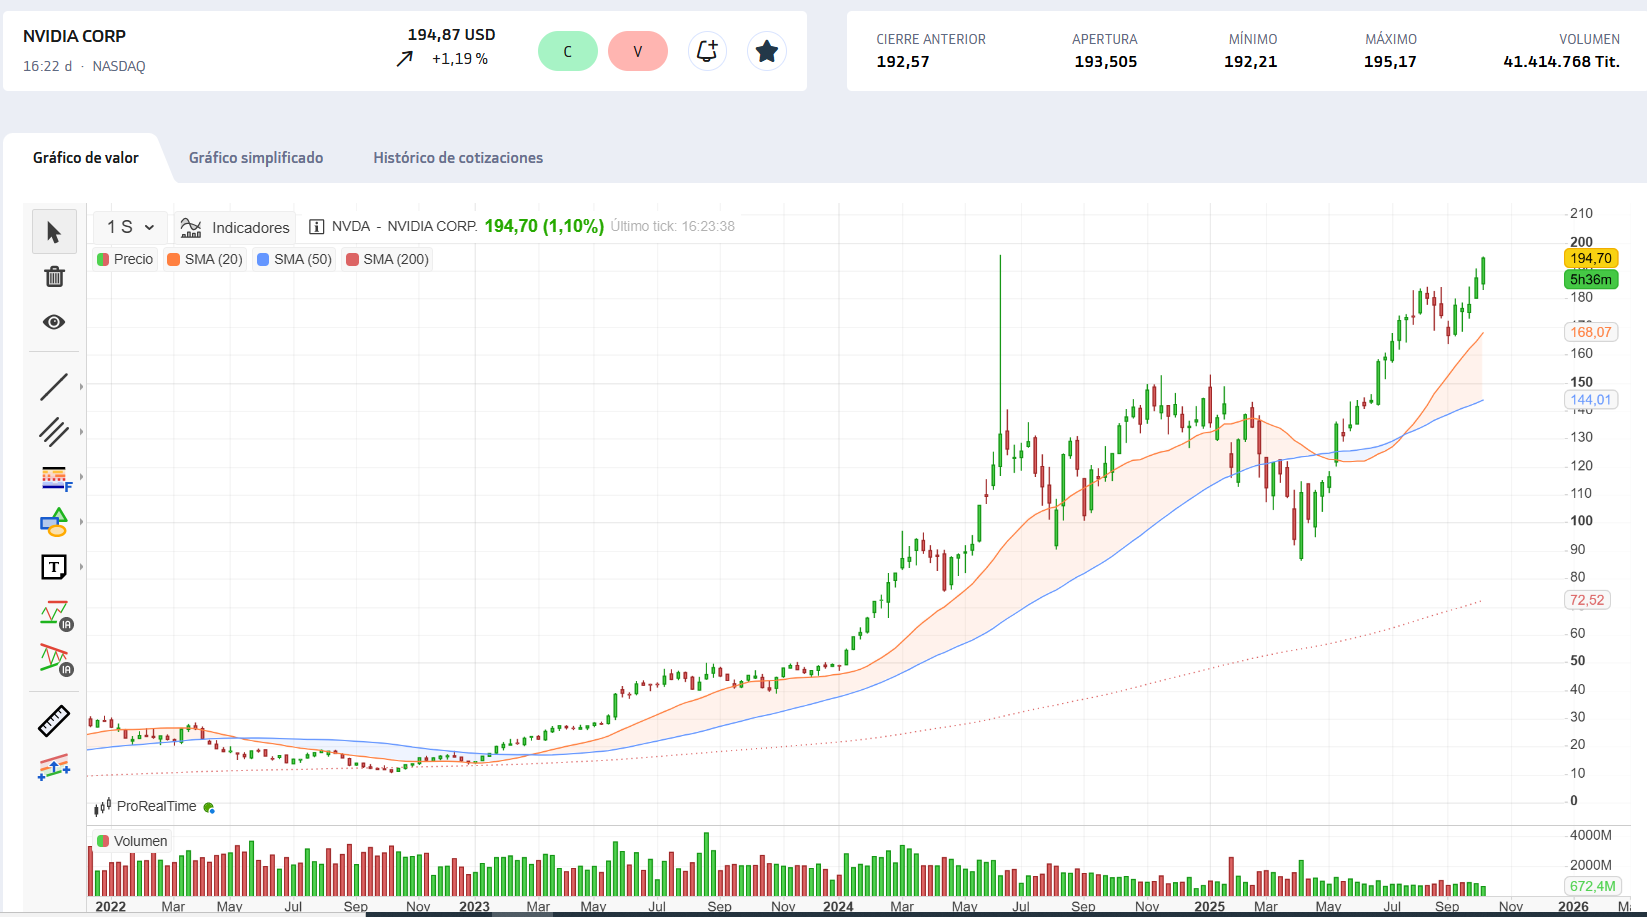Open the 1 S timeframe dropdown
This screenshot has width=1647, height=917.
pyautogui.click(x=130, y=227)
